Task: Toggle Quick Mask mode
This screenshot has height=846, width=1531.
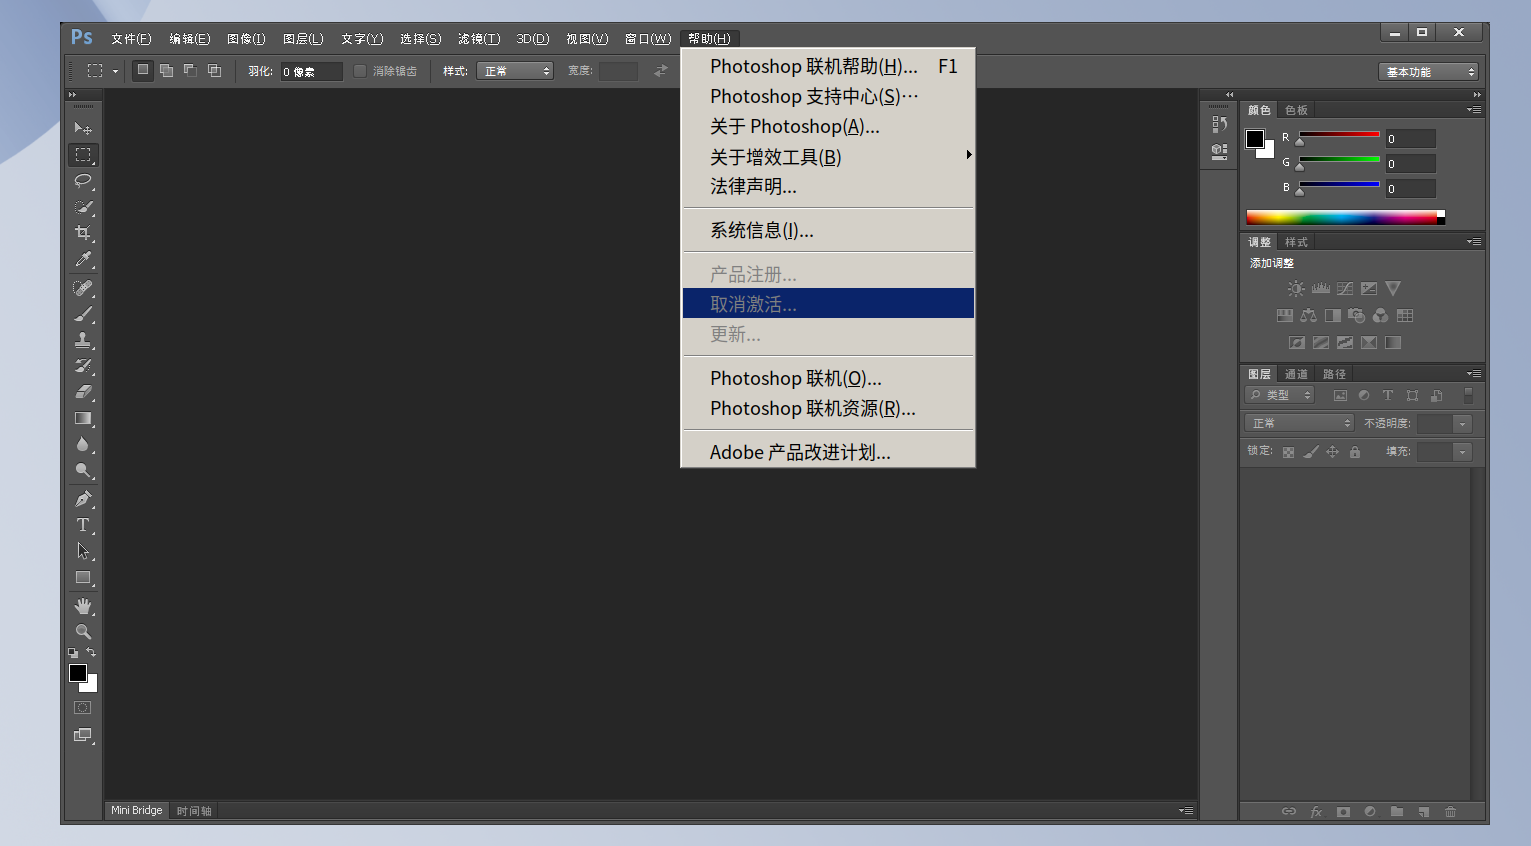Action: [83, 708]
